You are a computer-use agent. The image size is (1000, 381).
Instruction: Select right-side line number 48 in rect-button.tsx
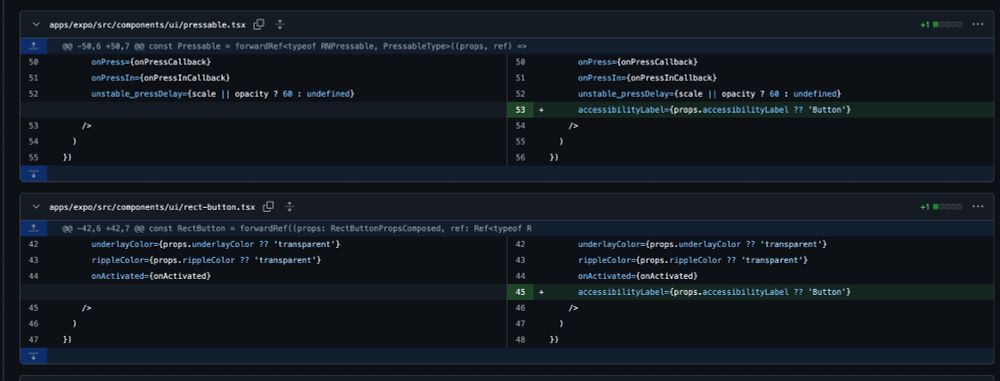[x=520, y=340]
